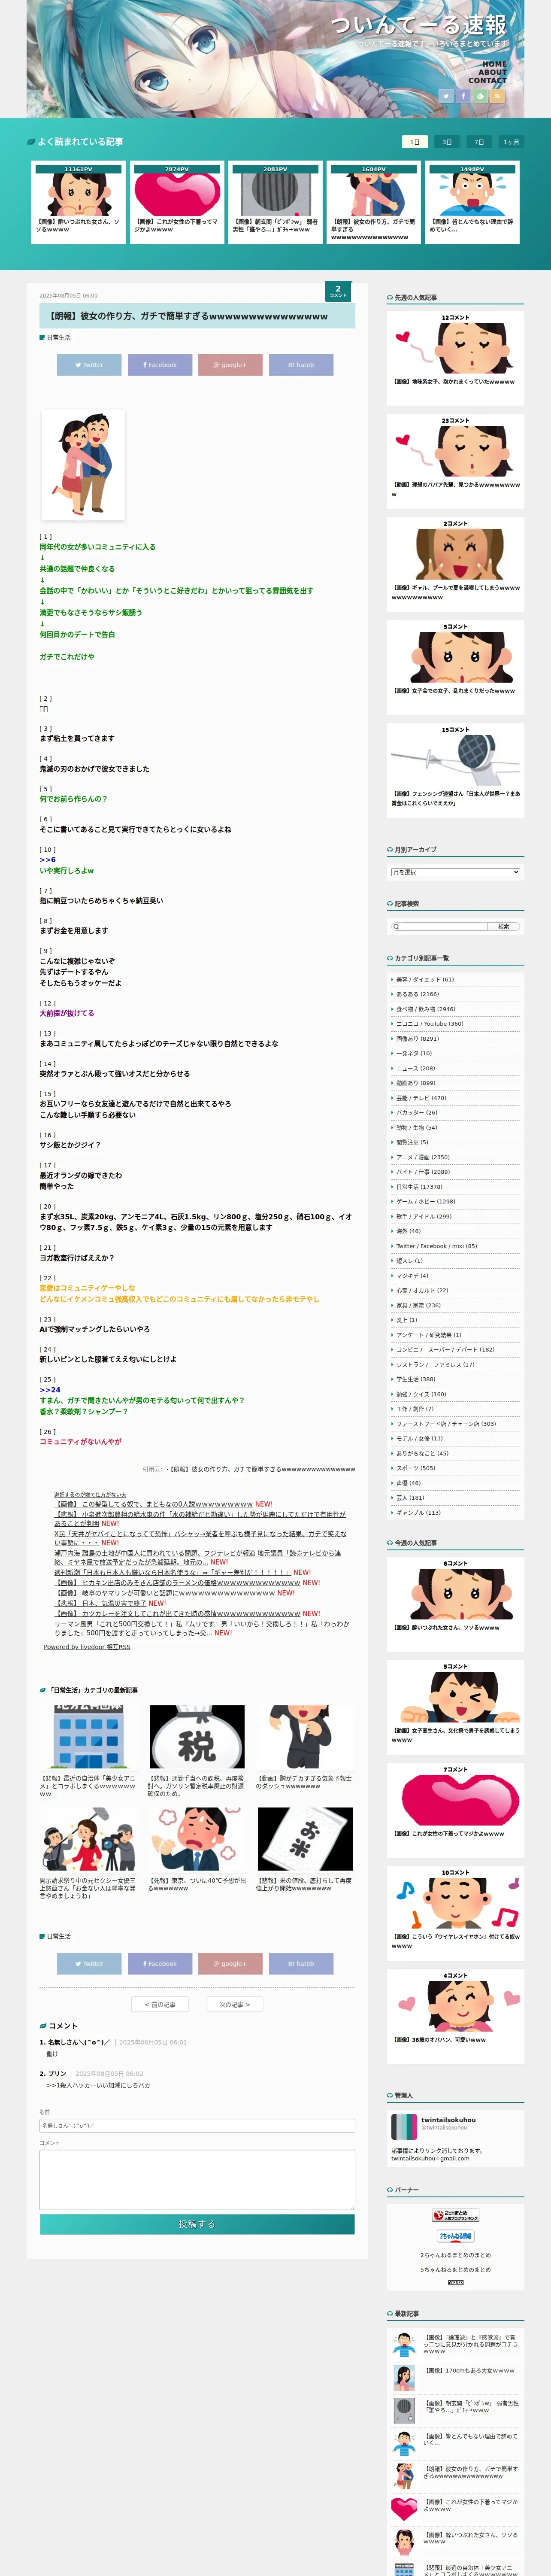
Task: Open category スポーツ (505)
Action: 415,1468
